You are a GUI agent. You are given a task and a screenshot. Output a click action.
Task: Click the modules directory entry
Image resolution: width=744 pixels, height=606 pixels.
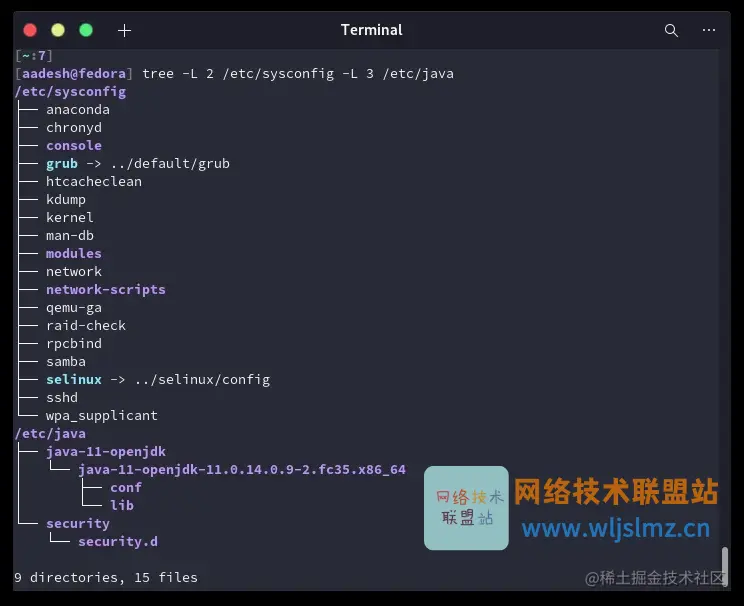[x=74, y=253]
